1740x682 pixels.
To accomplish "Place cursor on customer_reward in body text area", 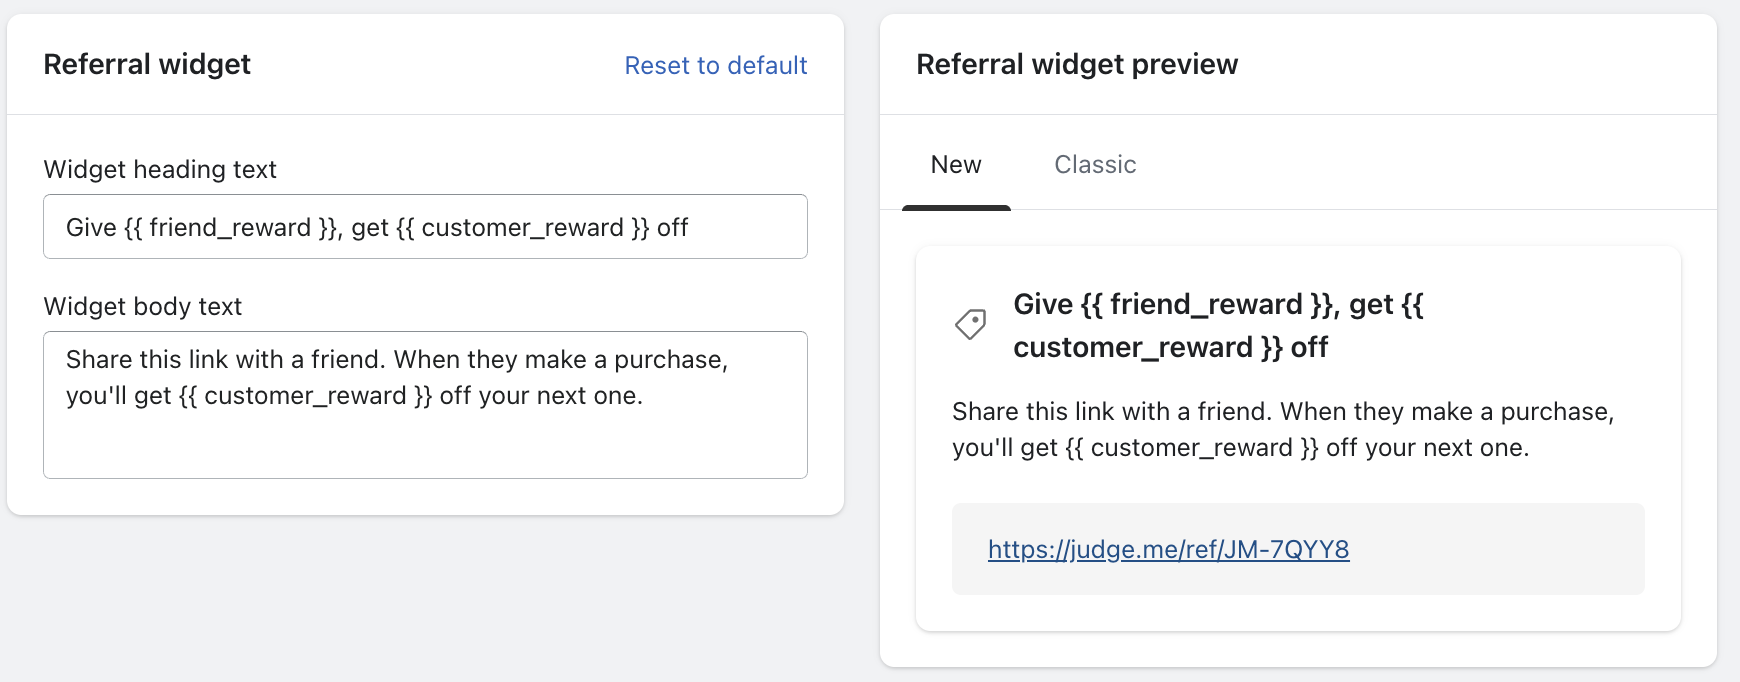I will 305,396.
